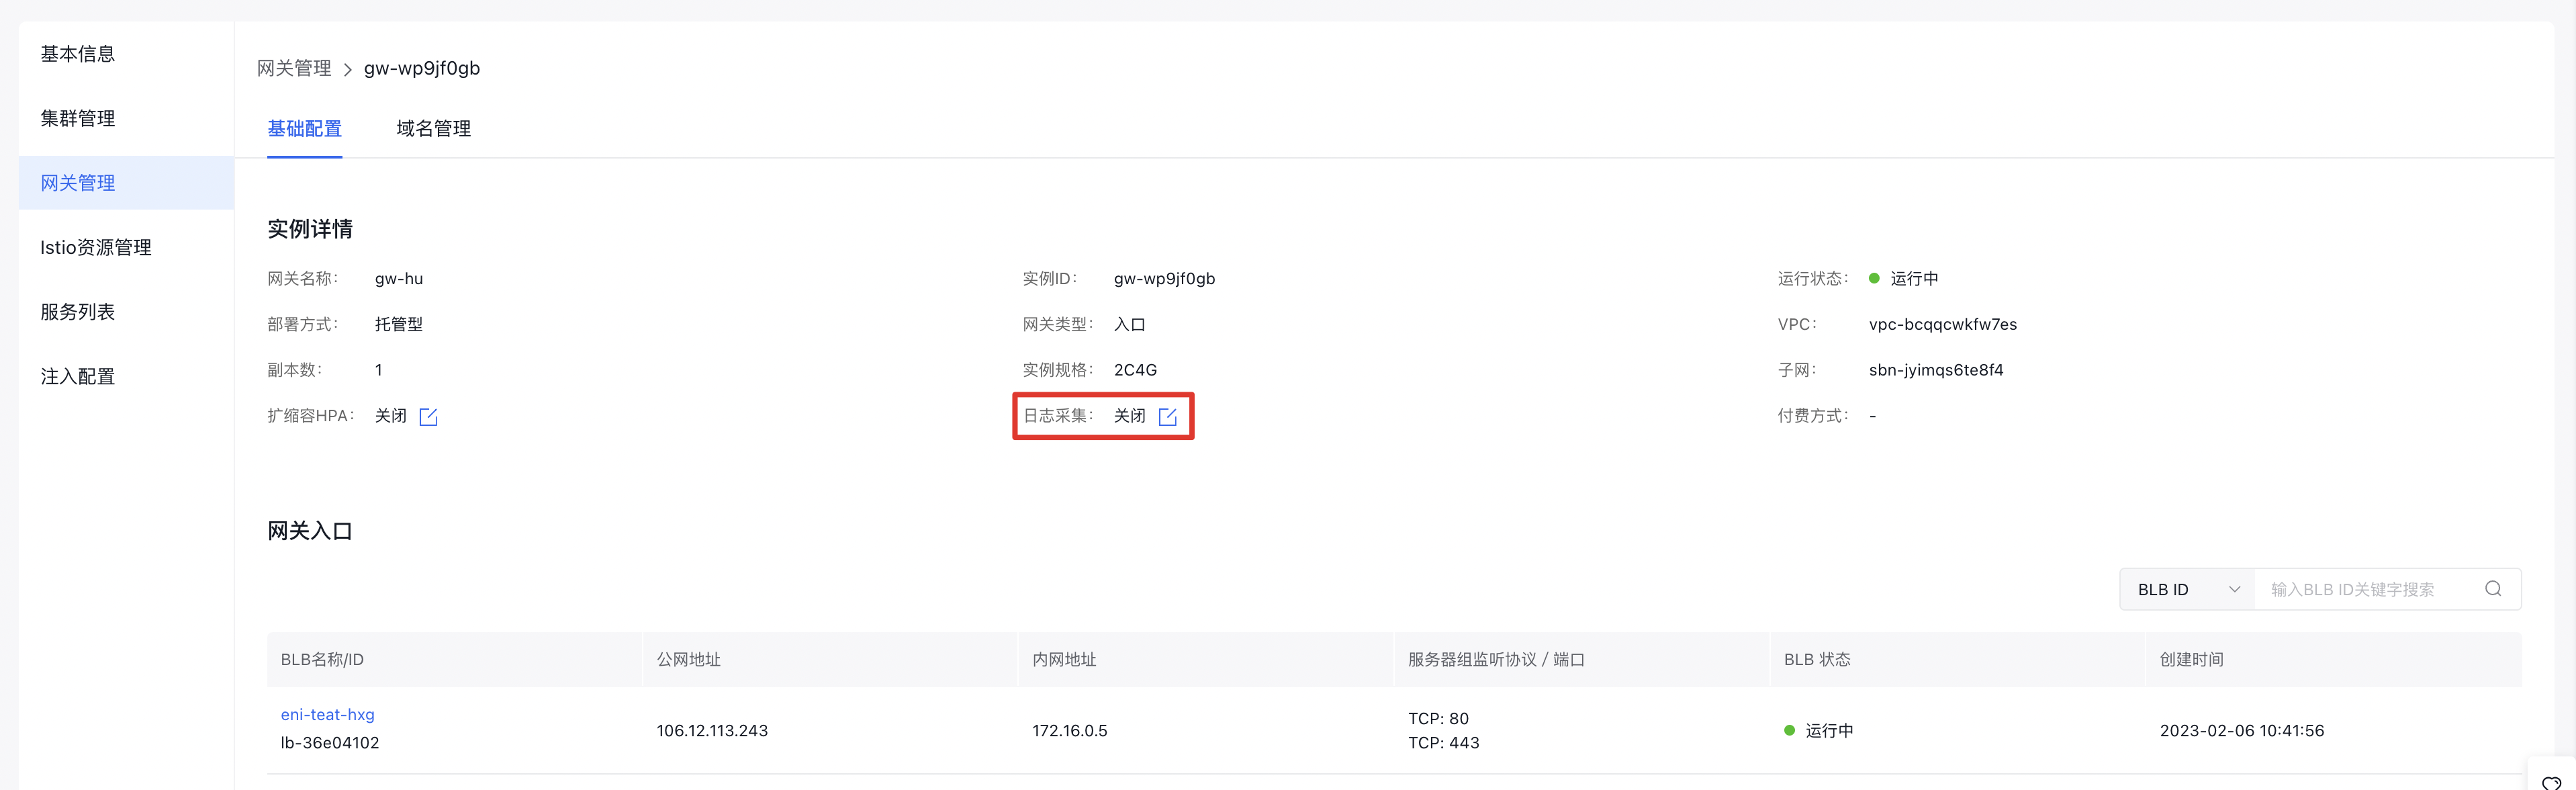Open the BLB ID filter dropdown
Viewport: 2576px width, 790px height.
[x=2187, y=589]
